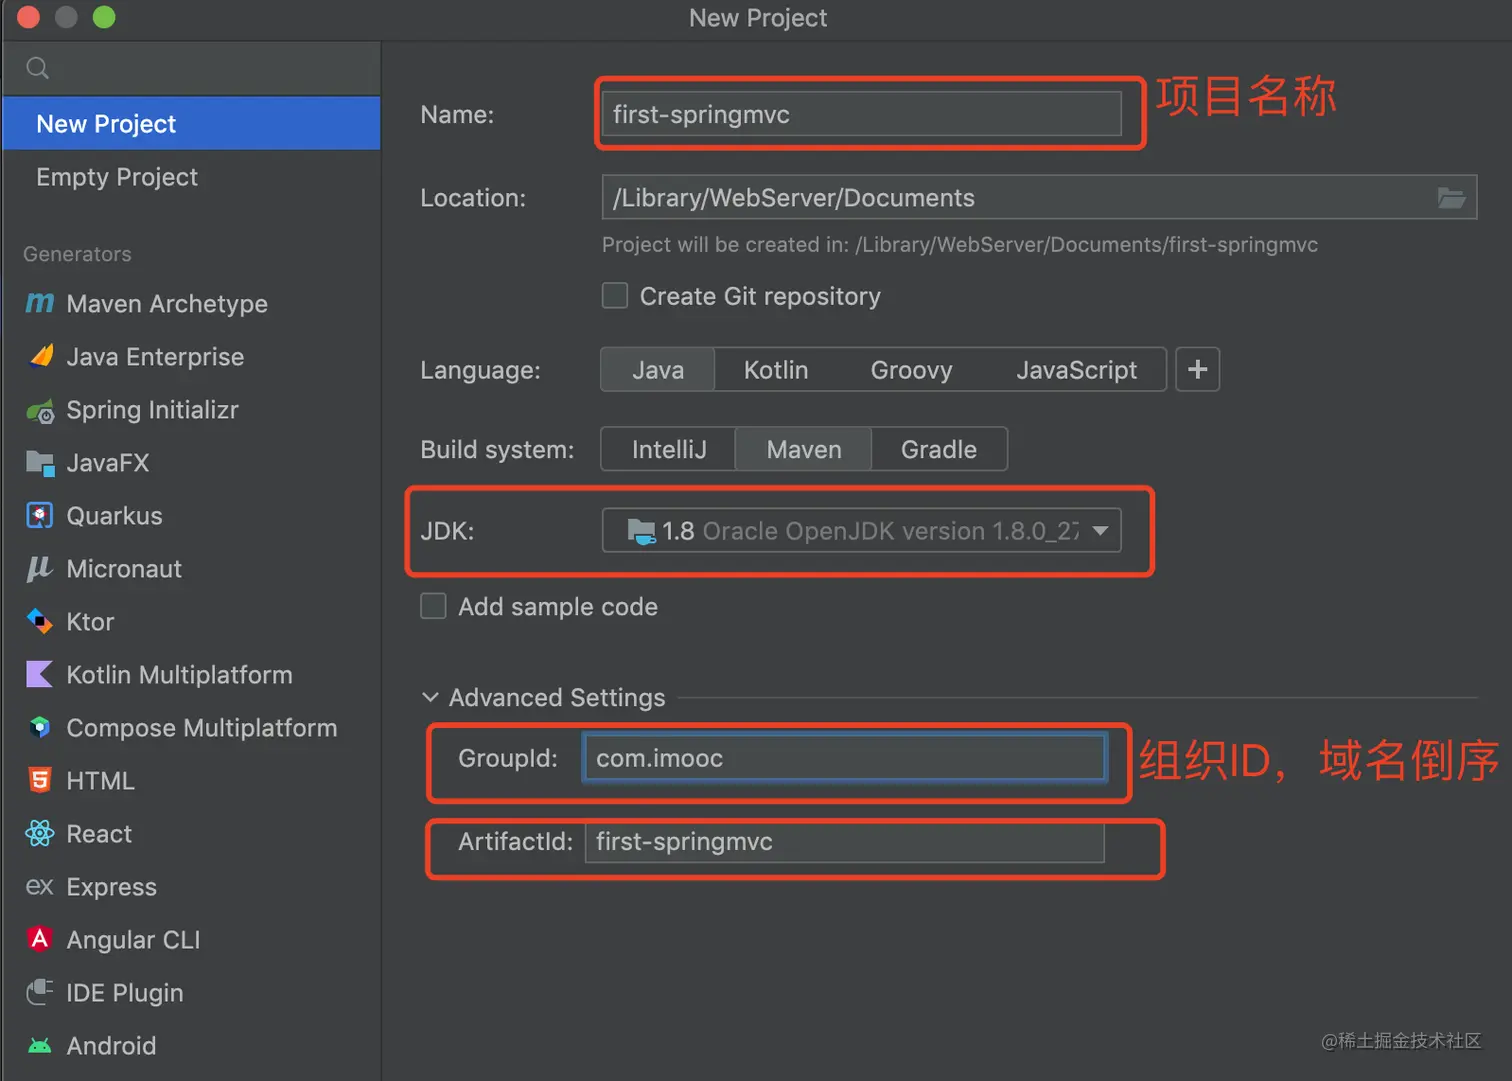Screen dimensions: 1512x1081
Task: Click the JavaFX folder icon
Action: [x=40, y=462]
